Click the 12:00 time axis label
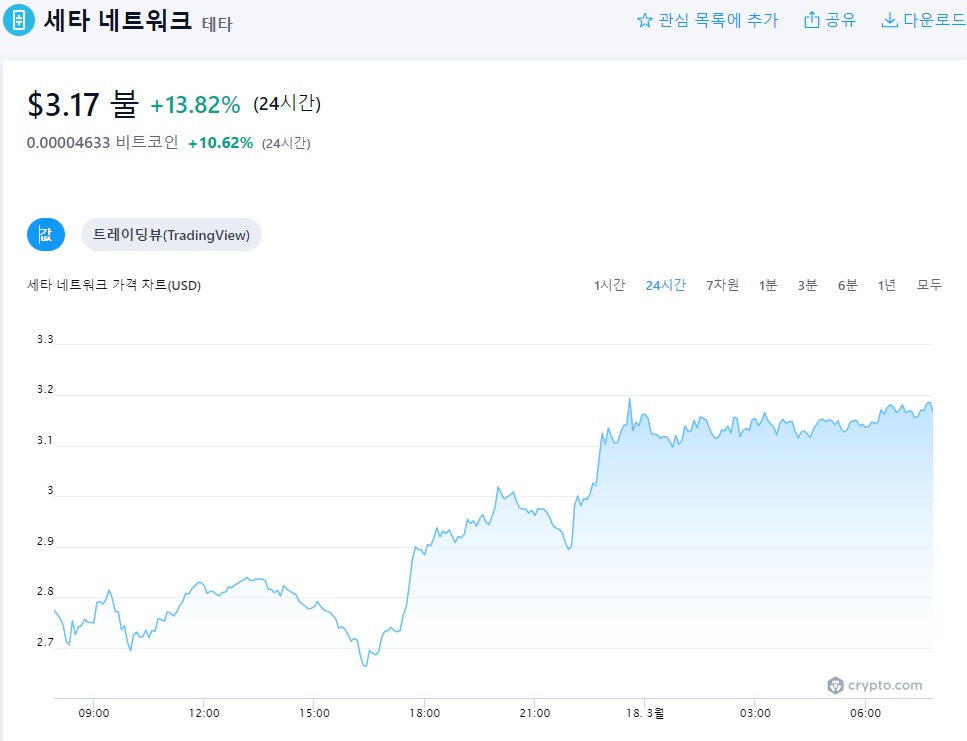 tap(204, 713)
